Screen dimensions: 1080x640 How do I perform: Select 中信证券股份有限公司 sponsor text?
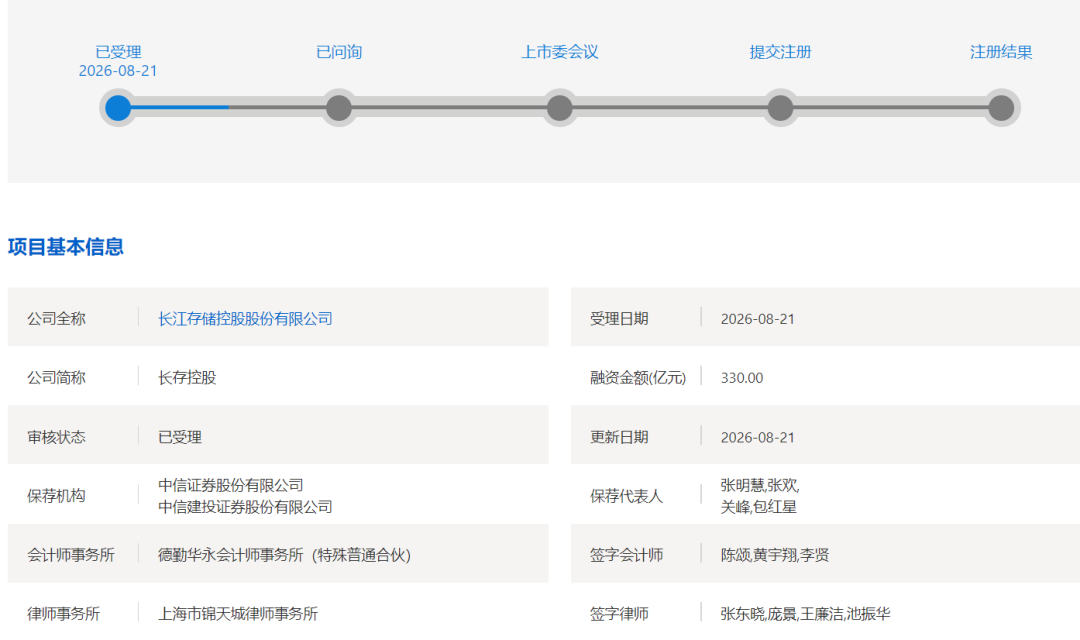point(231,485)
